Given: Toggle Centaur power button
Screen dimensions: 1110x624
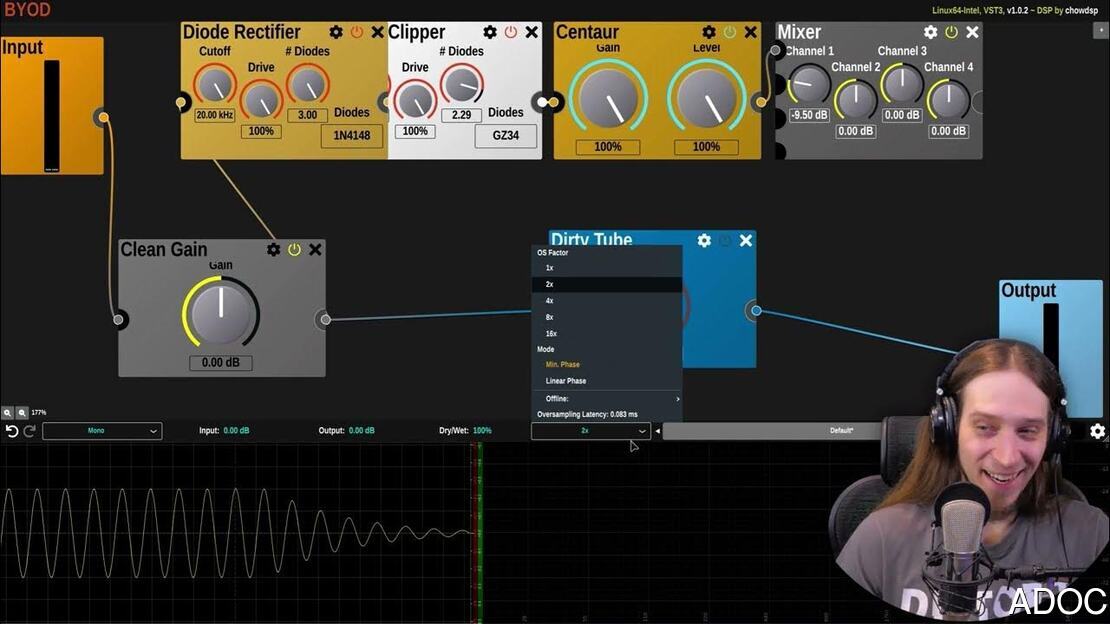Looking at the screenshot, I should tap(730, 33).
